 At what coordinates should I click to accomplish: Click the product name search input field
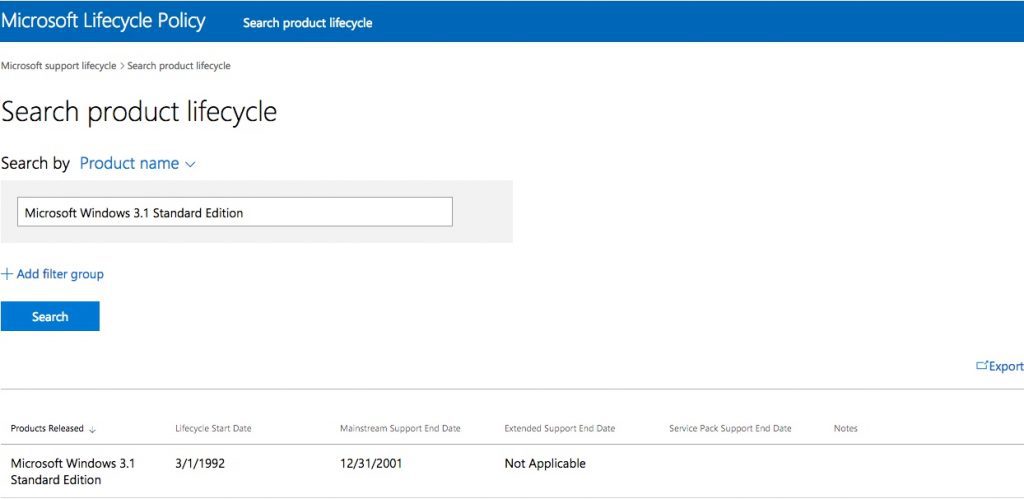tap(234, 212)
